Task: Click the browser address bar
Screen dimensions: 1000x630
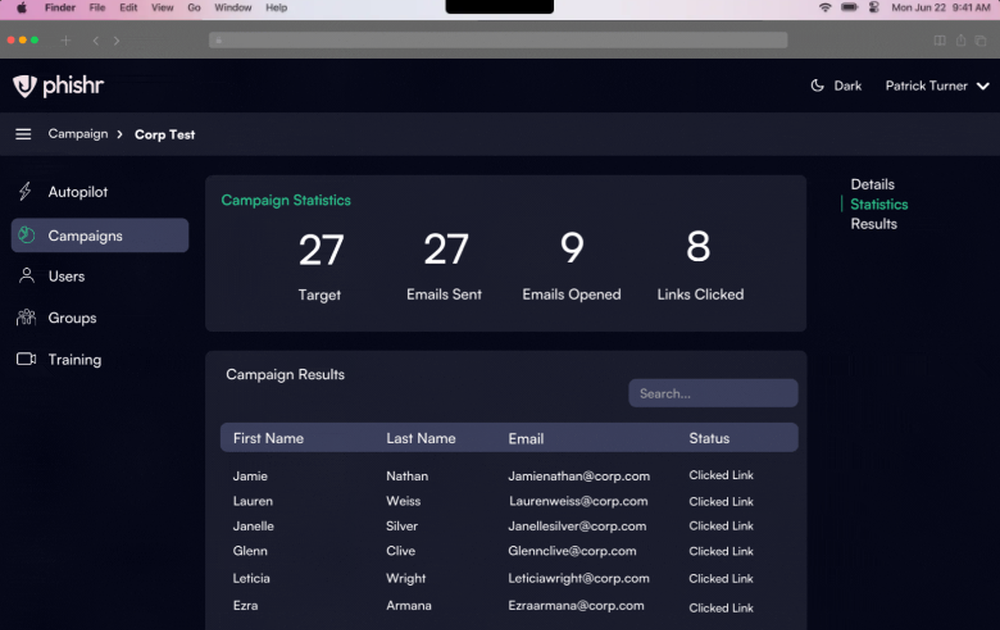Action: [498, 40]
